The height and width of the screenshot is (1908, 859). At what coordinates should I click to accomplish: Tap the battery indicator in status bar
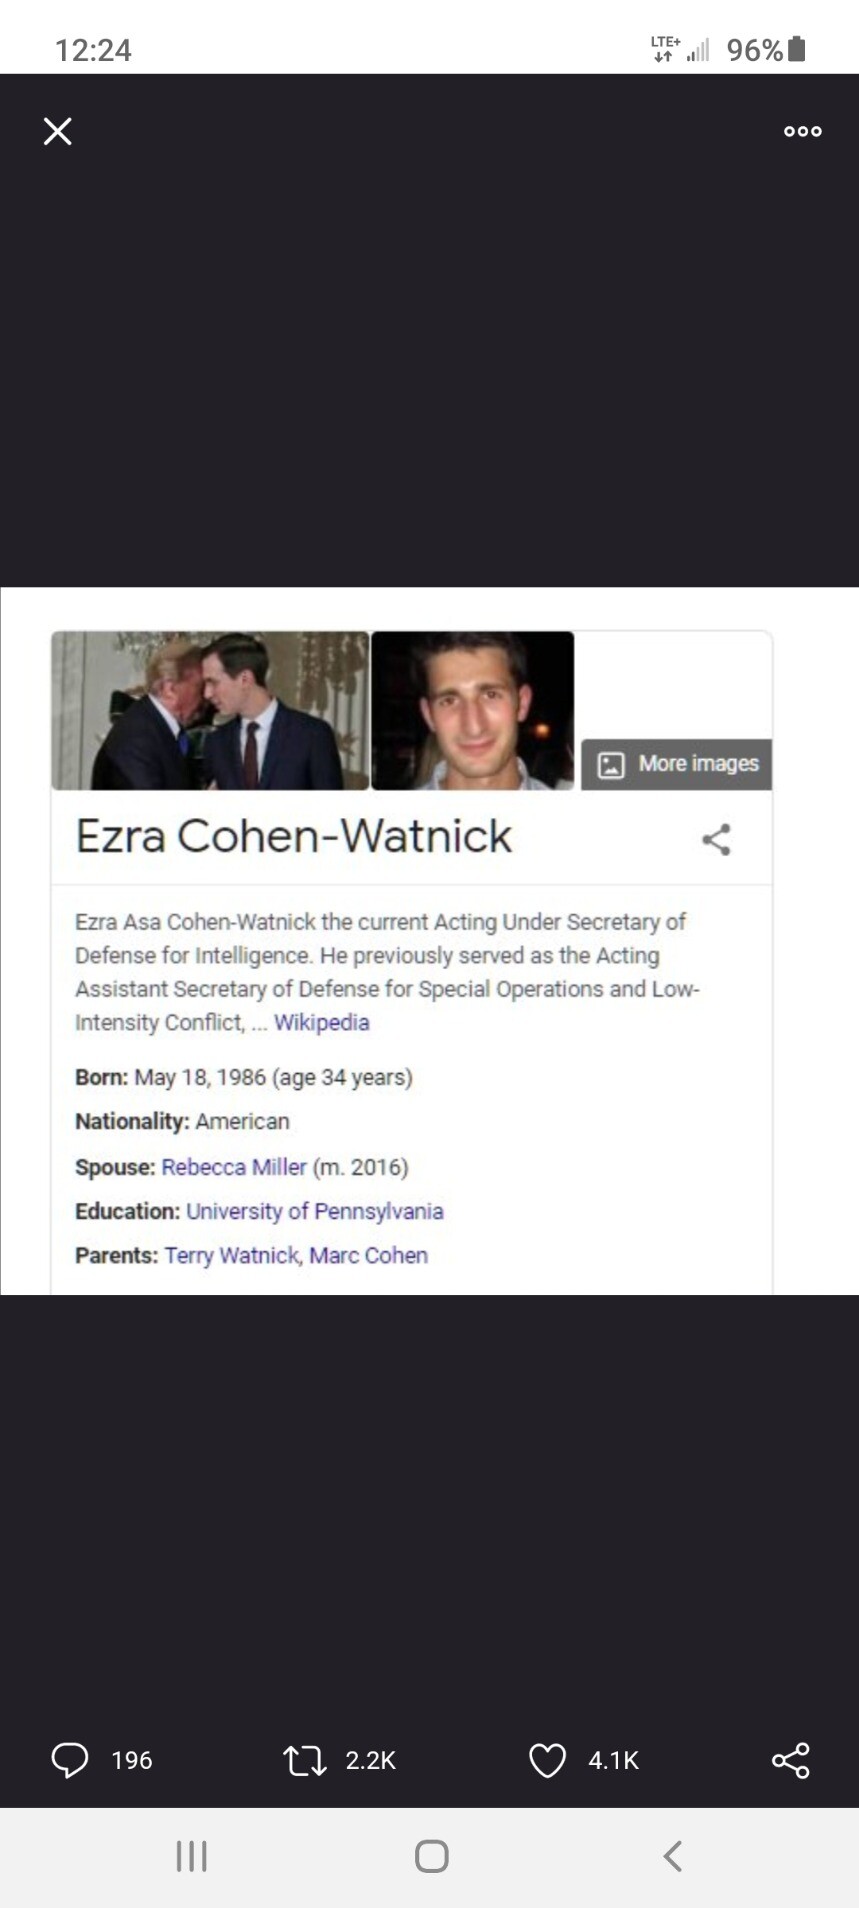tap(797, 49)
